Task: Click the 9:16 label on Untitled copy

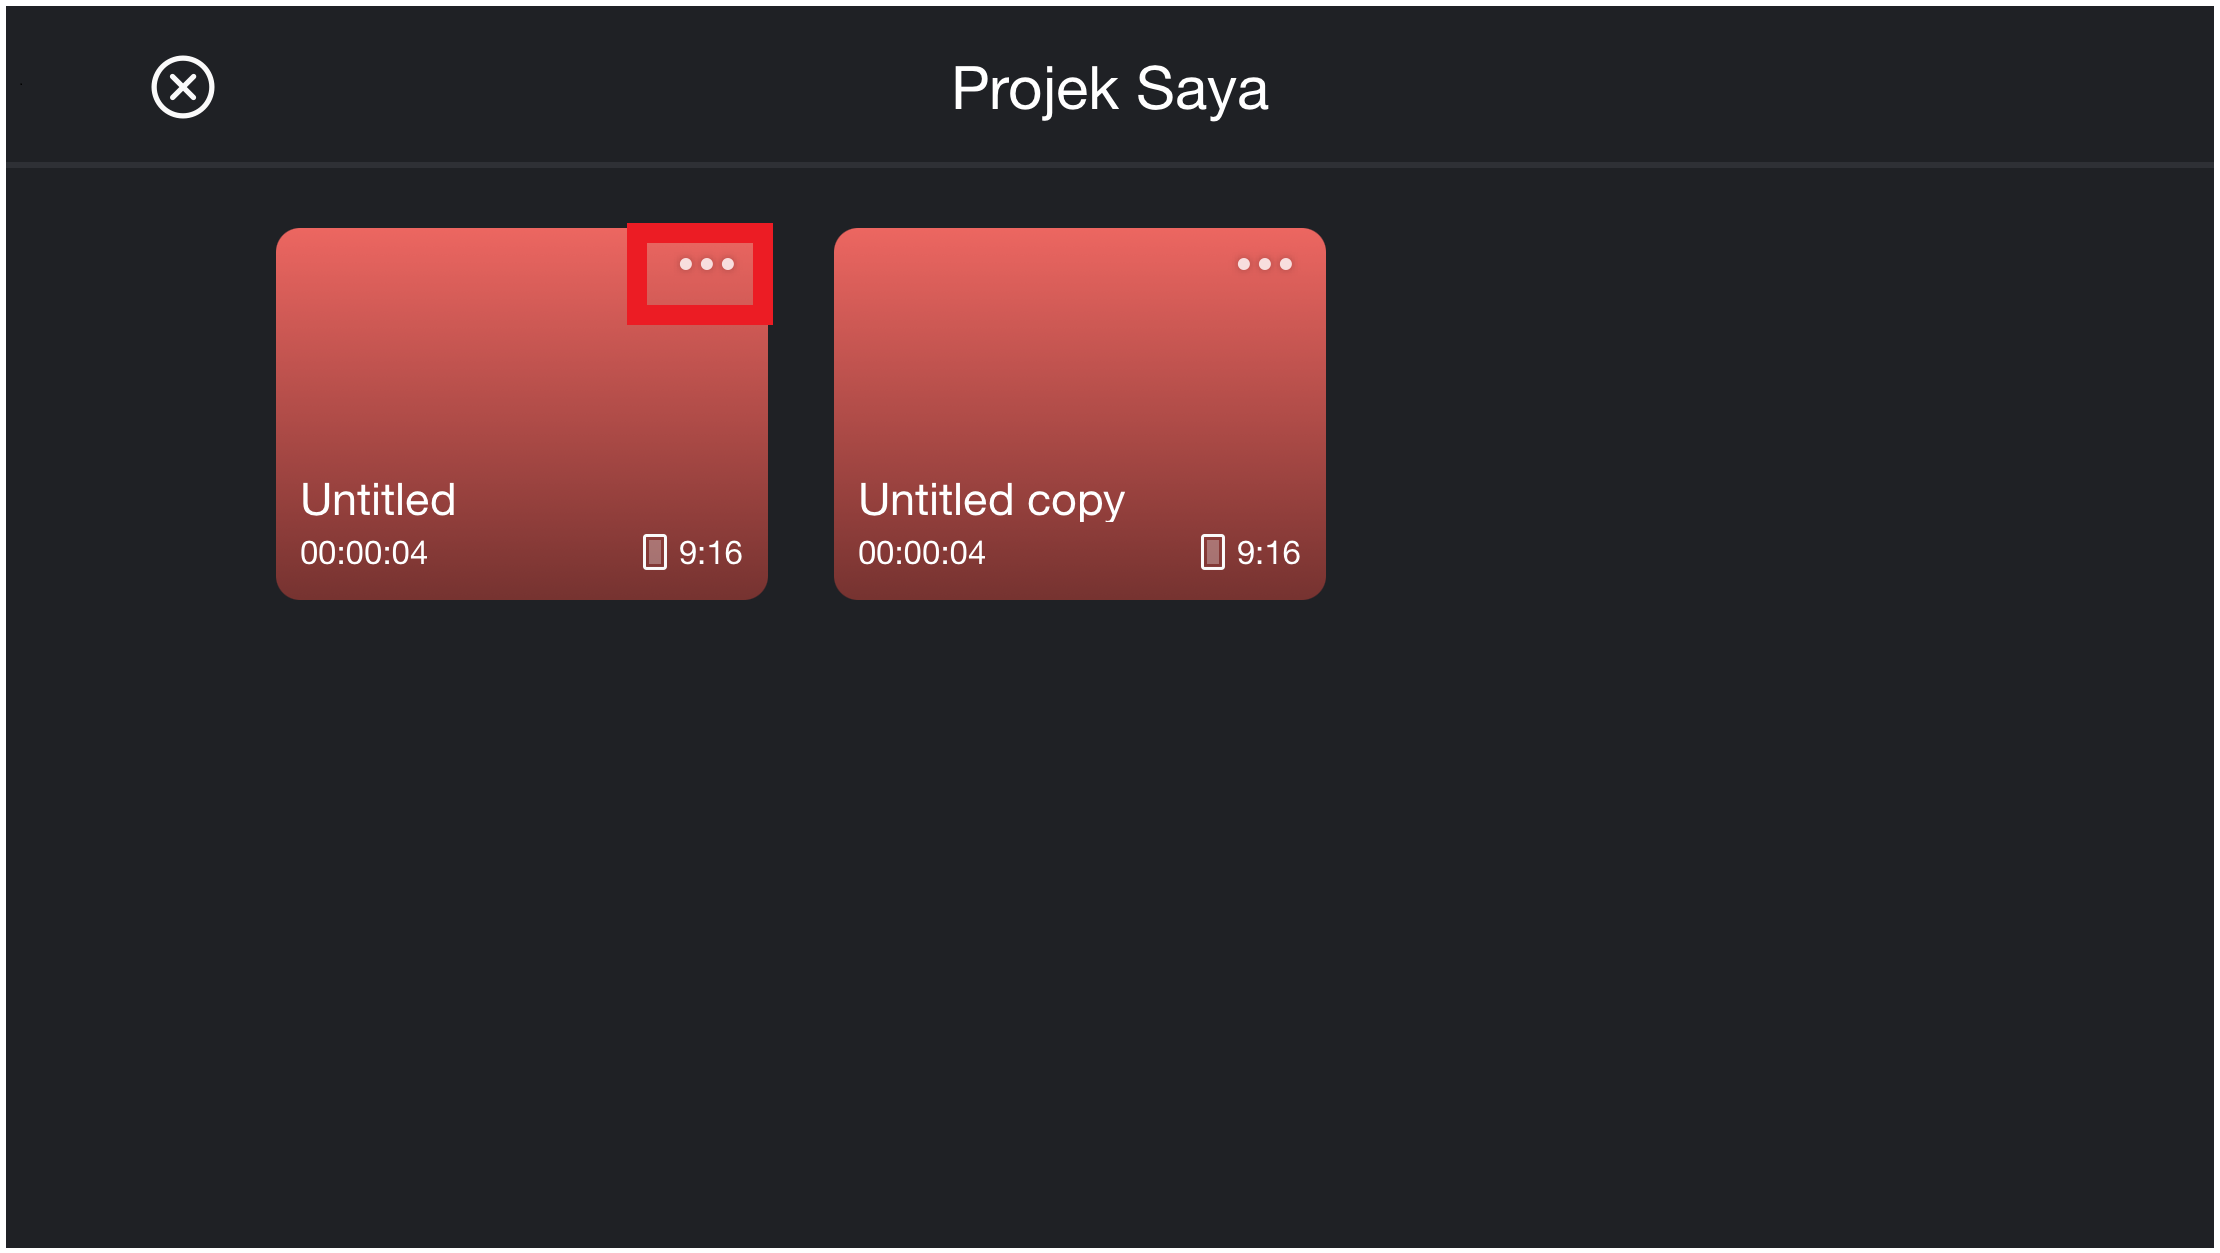Action: tap(1269, 553)
